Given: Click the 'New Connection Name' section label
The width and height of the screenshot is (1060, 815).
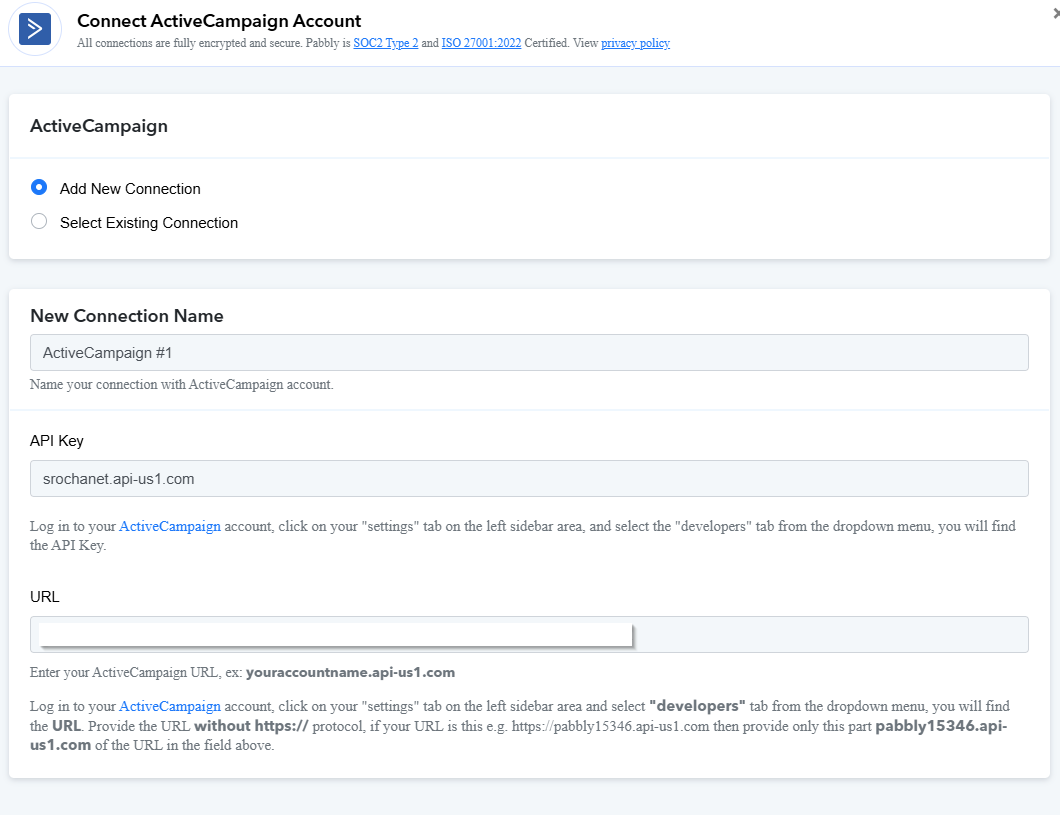Looking at the screenshot, I should (126, 316).
